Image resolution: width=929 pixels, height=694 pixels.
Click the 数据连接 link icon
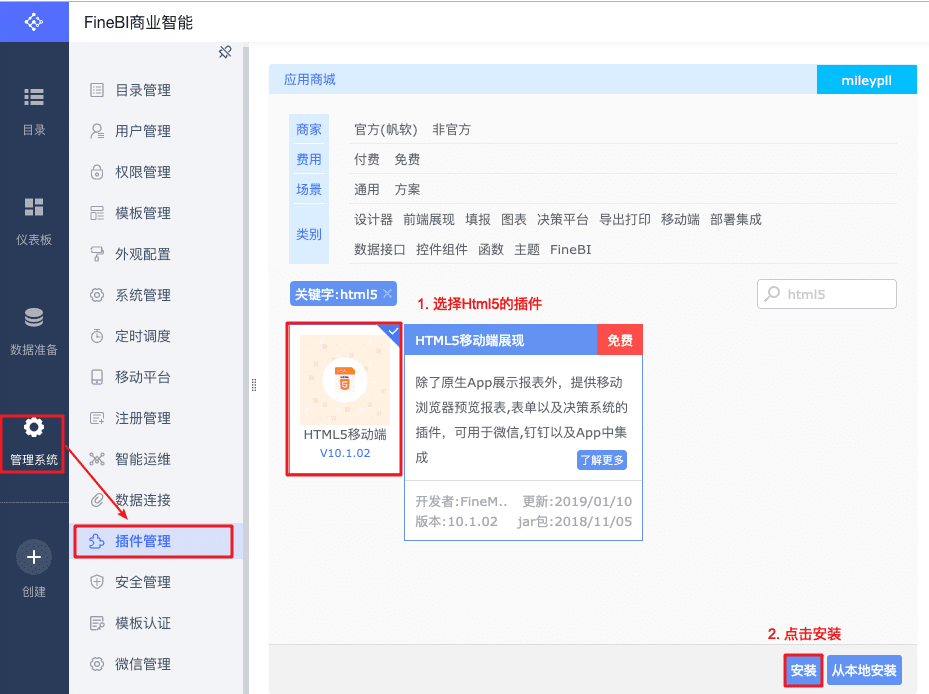97,500
